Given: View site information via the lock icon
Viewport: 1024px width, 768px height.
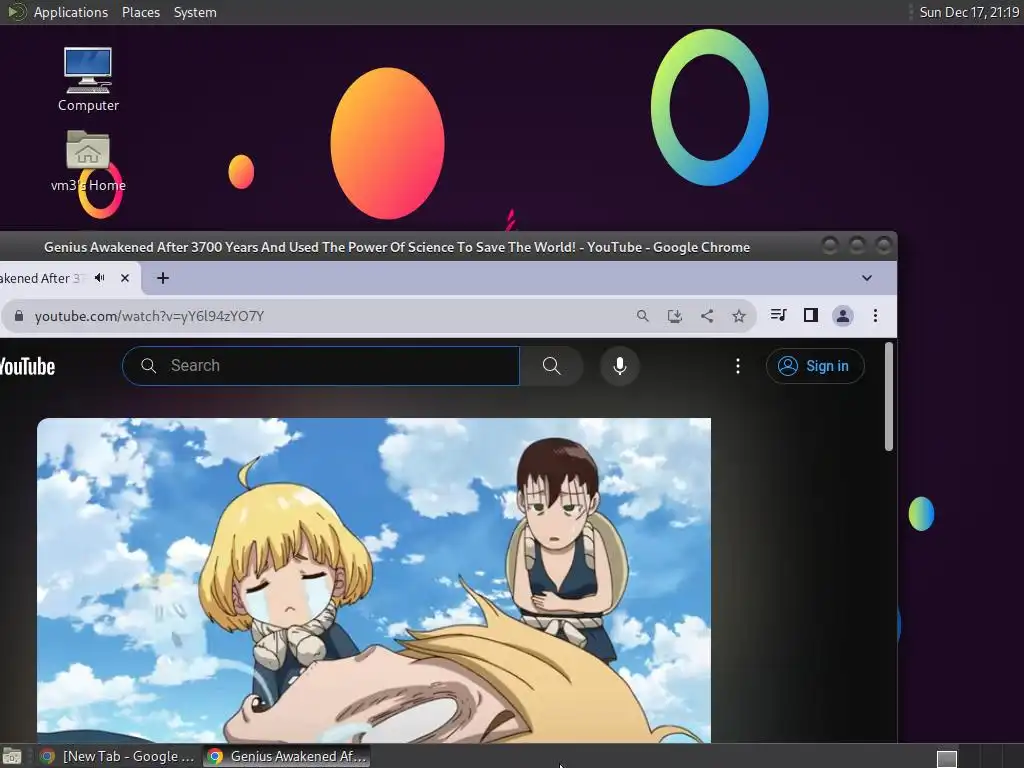Looking at the screenshot, I should point(19,316).
